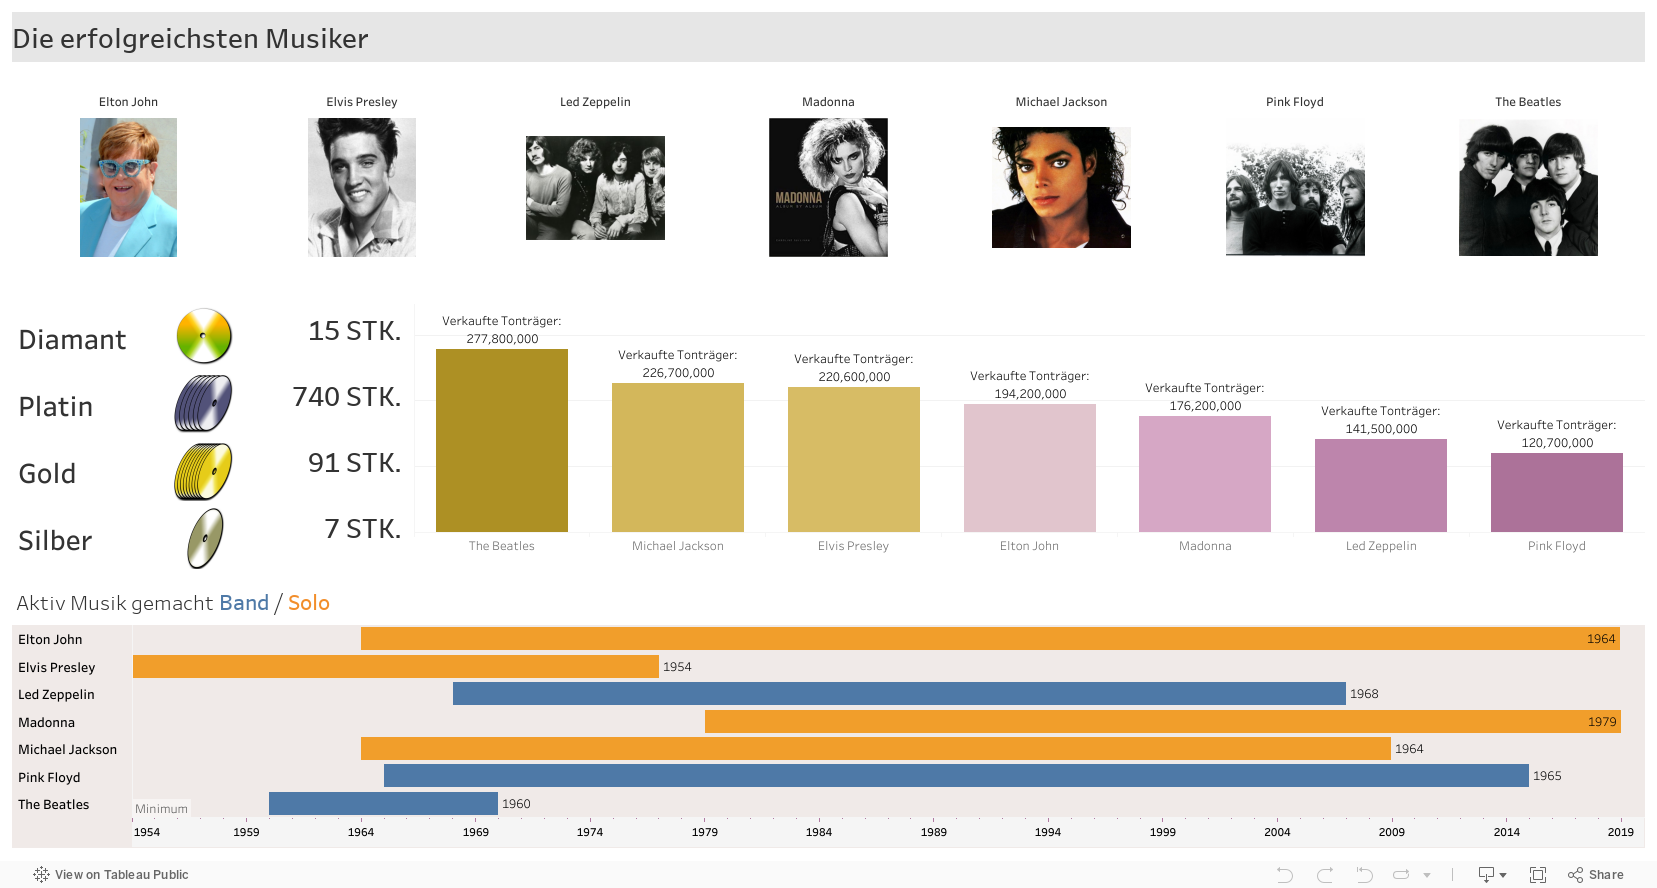Viewport: 1657px width, 888px height.
Task: Click Madonna's orange timeline bar
Action: (1163, 721)
